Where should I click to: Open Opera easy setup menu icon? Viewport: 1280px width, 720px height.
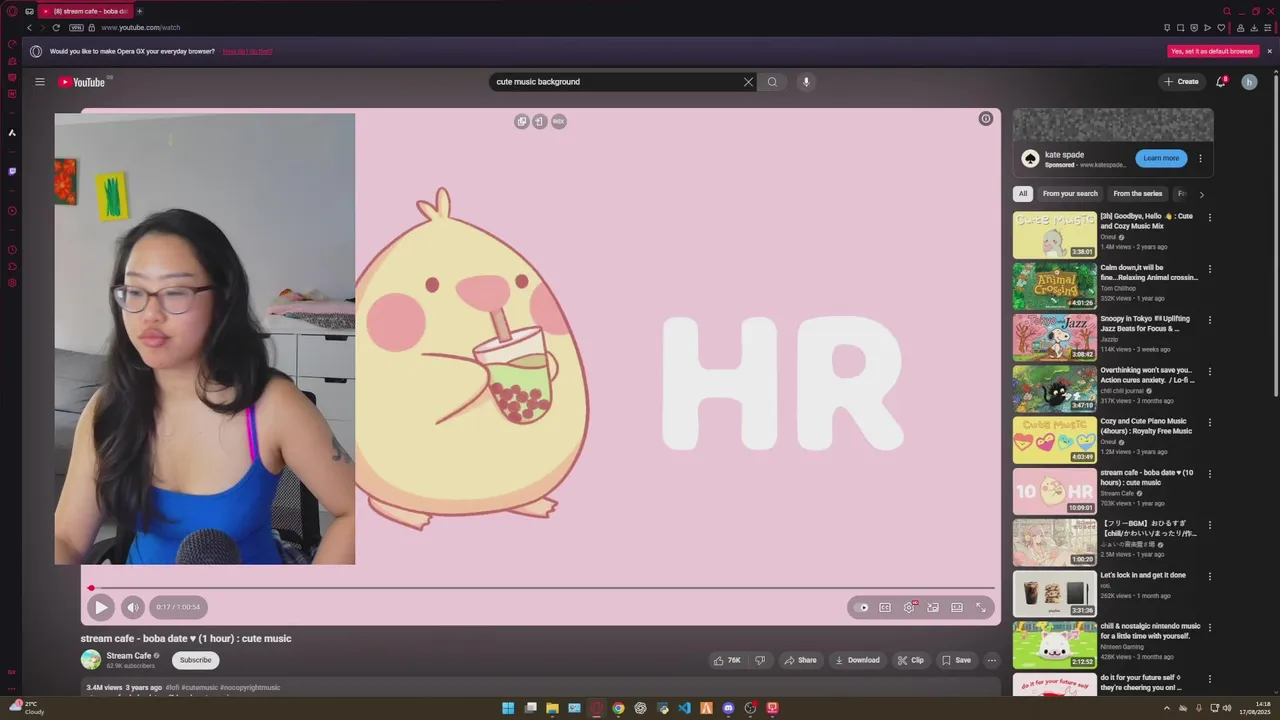click(1267, 28)
